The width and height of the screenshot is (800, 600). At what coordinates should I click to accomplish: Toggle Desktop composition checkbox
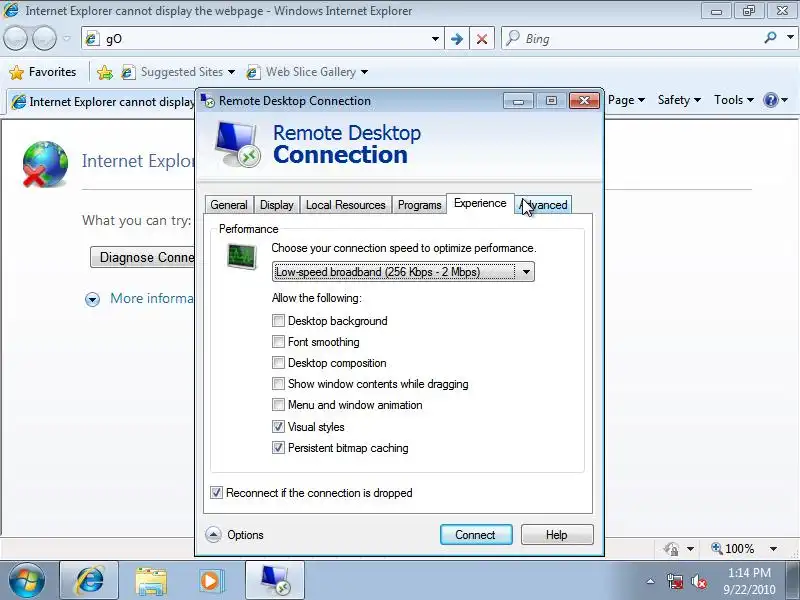278,363
